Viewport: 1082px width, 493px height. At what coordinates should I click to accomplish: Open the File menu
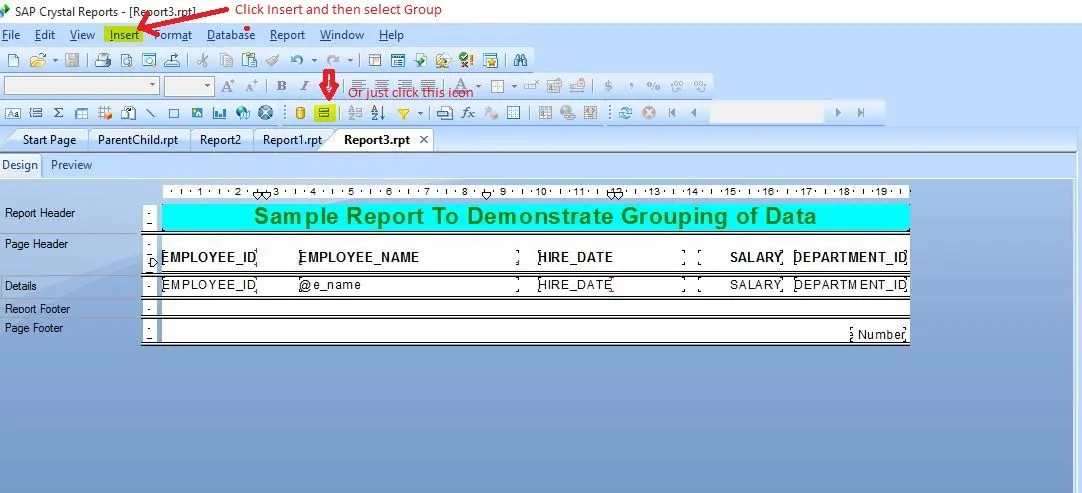click(x=11, y=35)
